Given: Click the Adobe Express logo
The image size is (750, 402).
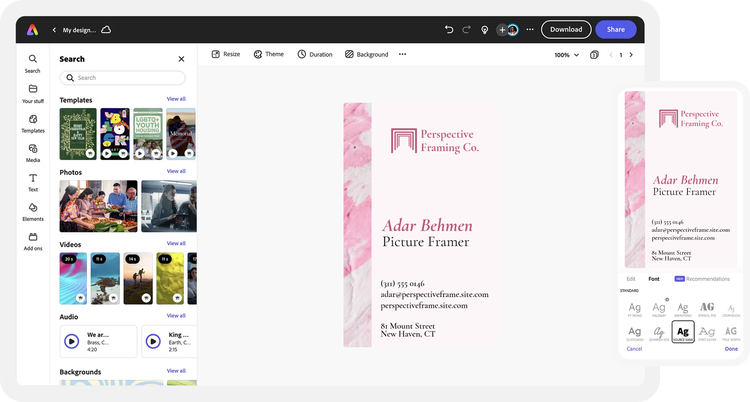Looking at the screenshot, I should coord(32,30).
